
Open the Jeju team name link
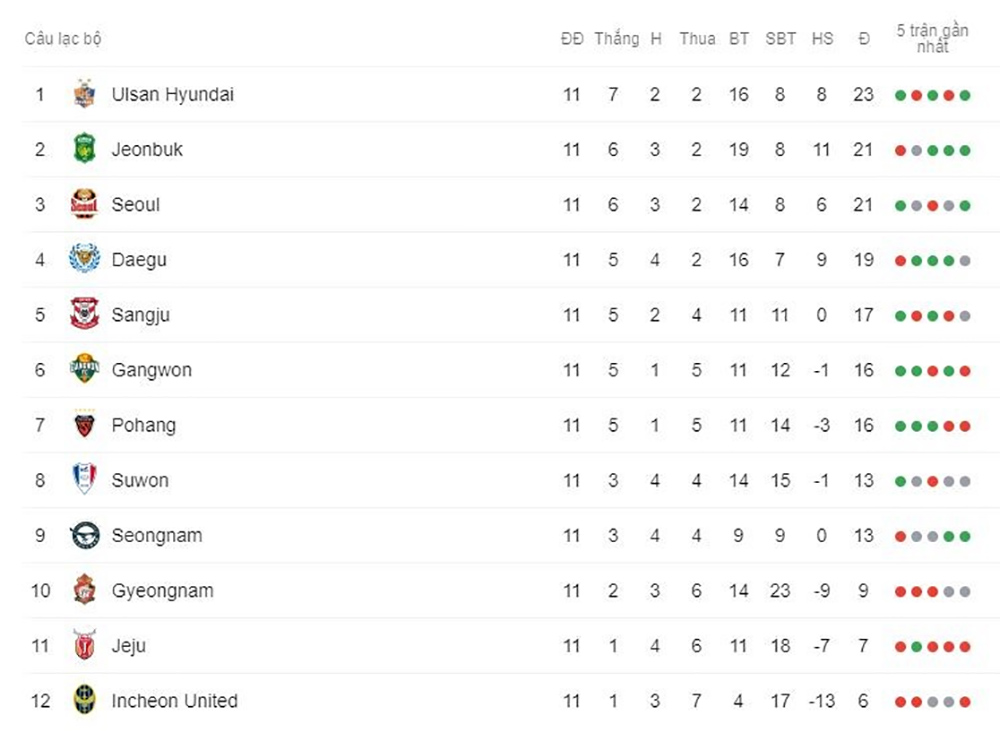[x=129, y=645]
